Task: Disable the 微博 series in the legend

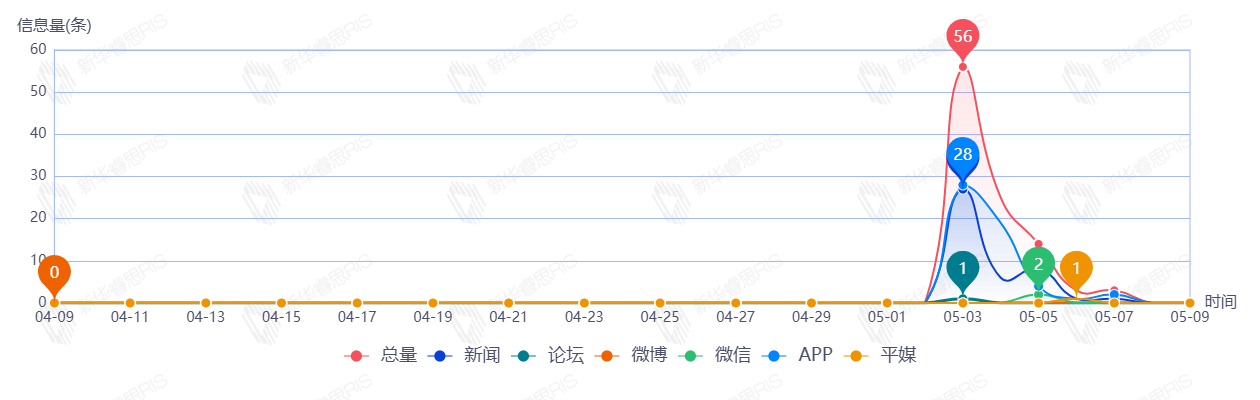Action: point(632,355)
